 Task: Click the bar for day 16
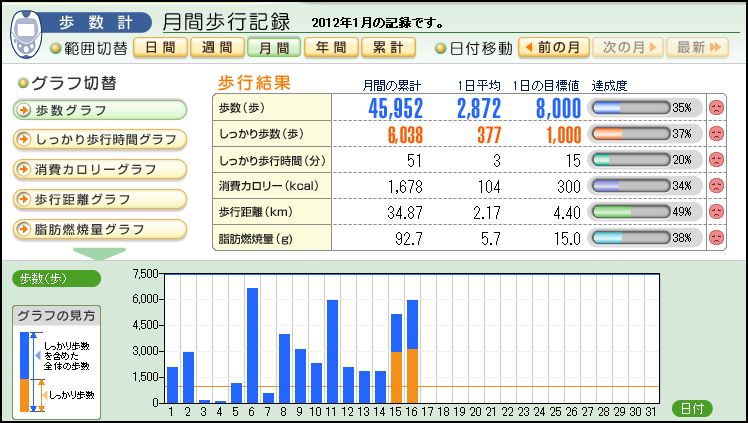pos(413,351)
